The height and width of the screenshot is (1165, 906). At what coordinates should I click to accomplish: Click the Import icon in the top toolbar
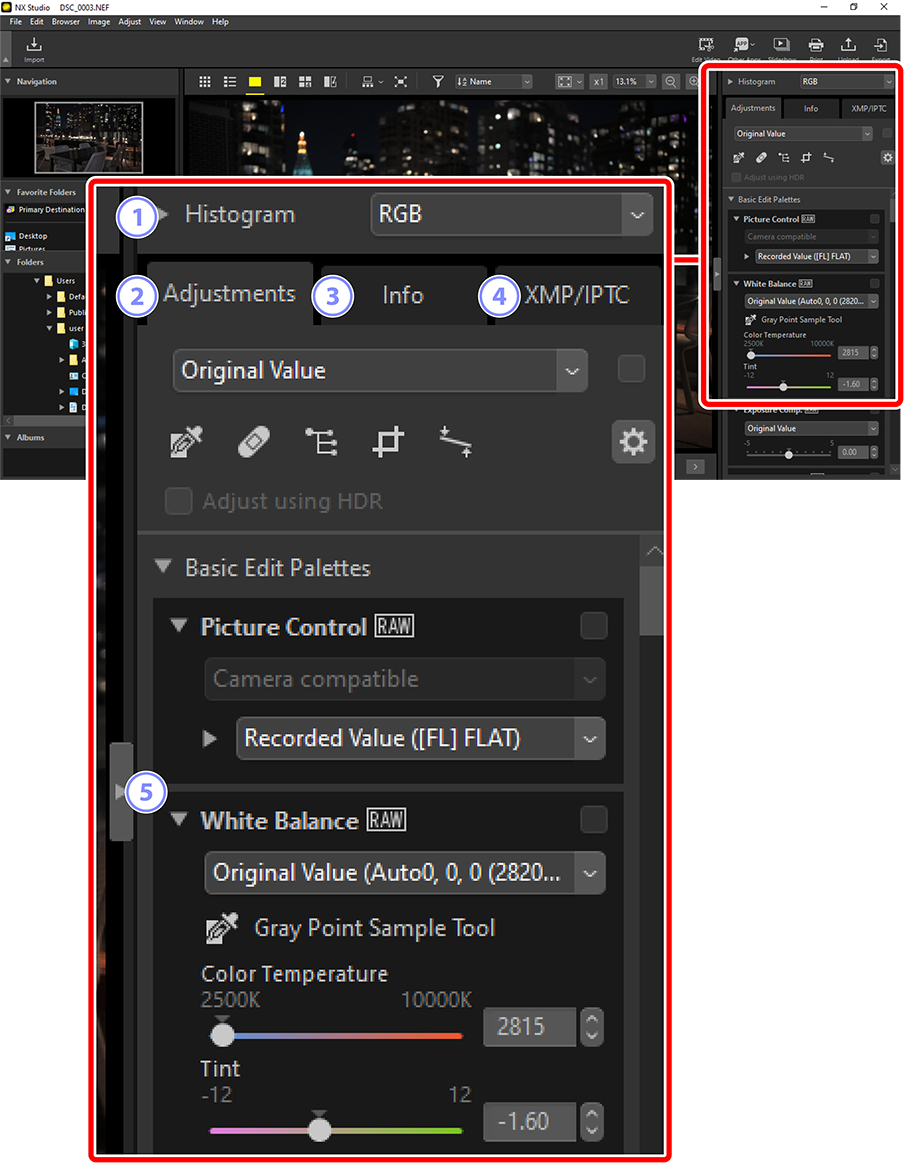coord(33,46)
